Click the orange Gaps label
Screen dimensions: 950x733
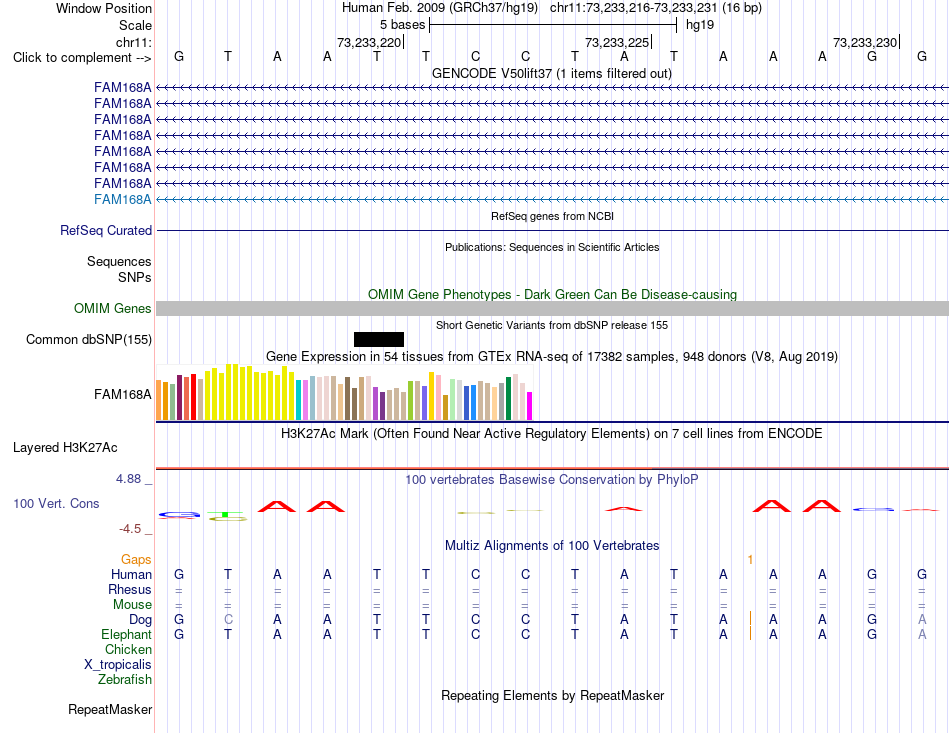pos(136,559)
